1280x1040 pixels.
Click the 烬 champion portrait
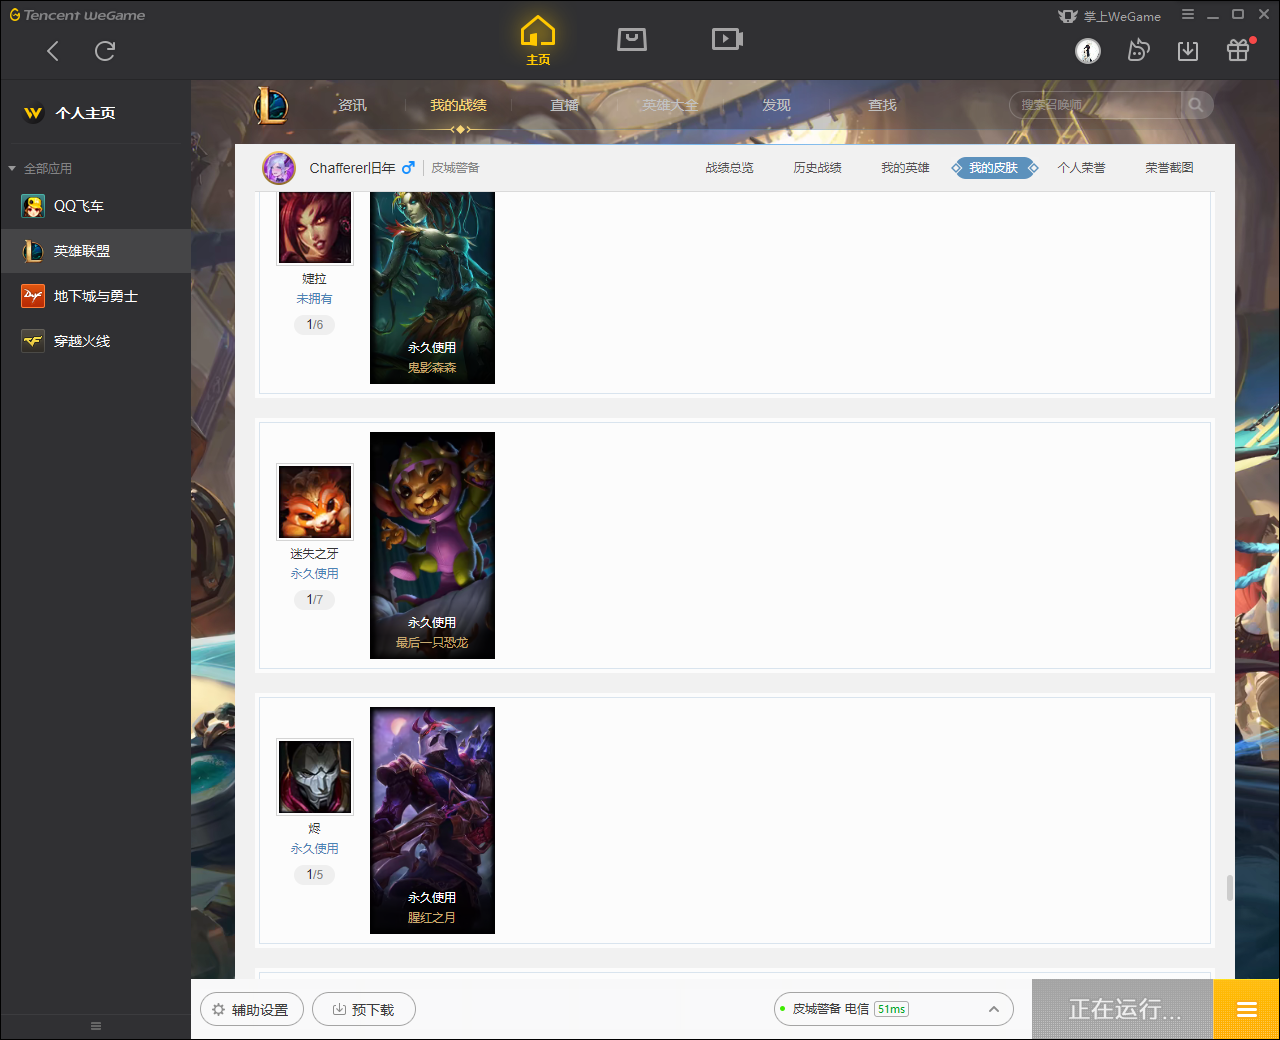[x=315, y=777]
